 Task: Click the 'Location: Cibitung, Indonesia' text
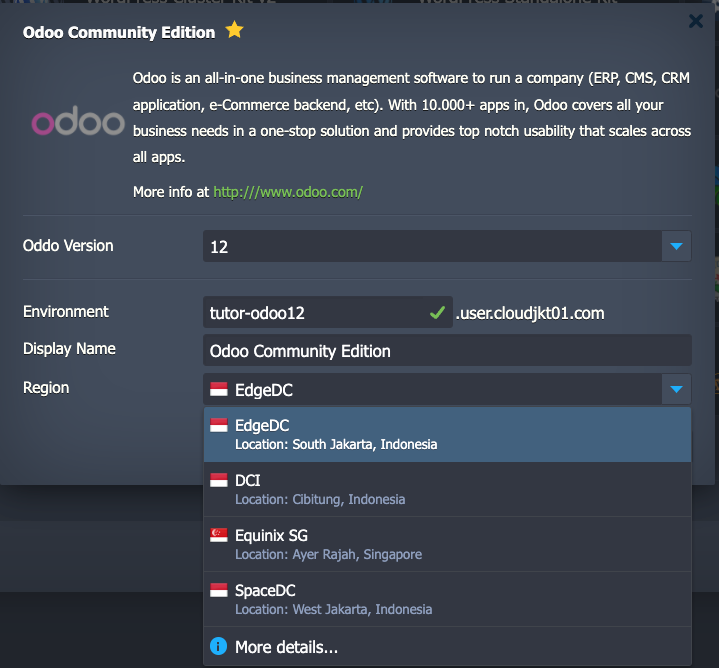pos(320,499)
